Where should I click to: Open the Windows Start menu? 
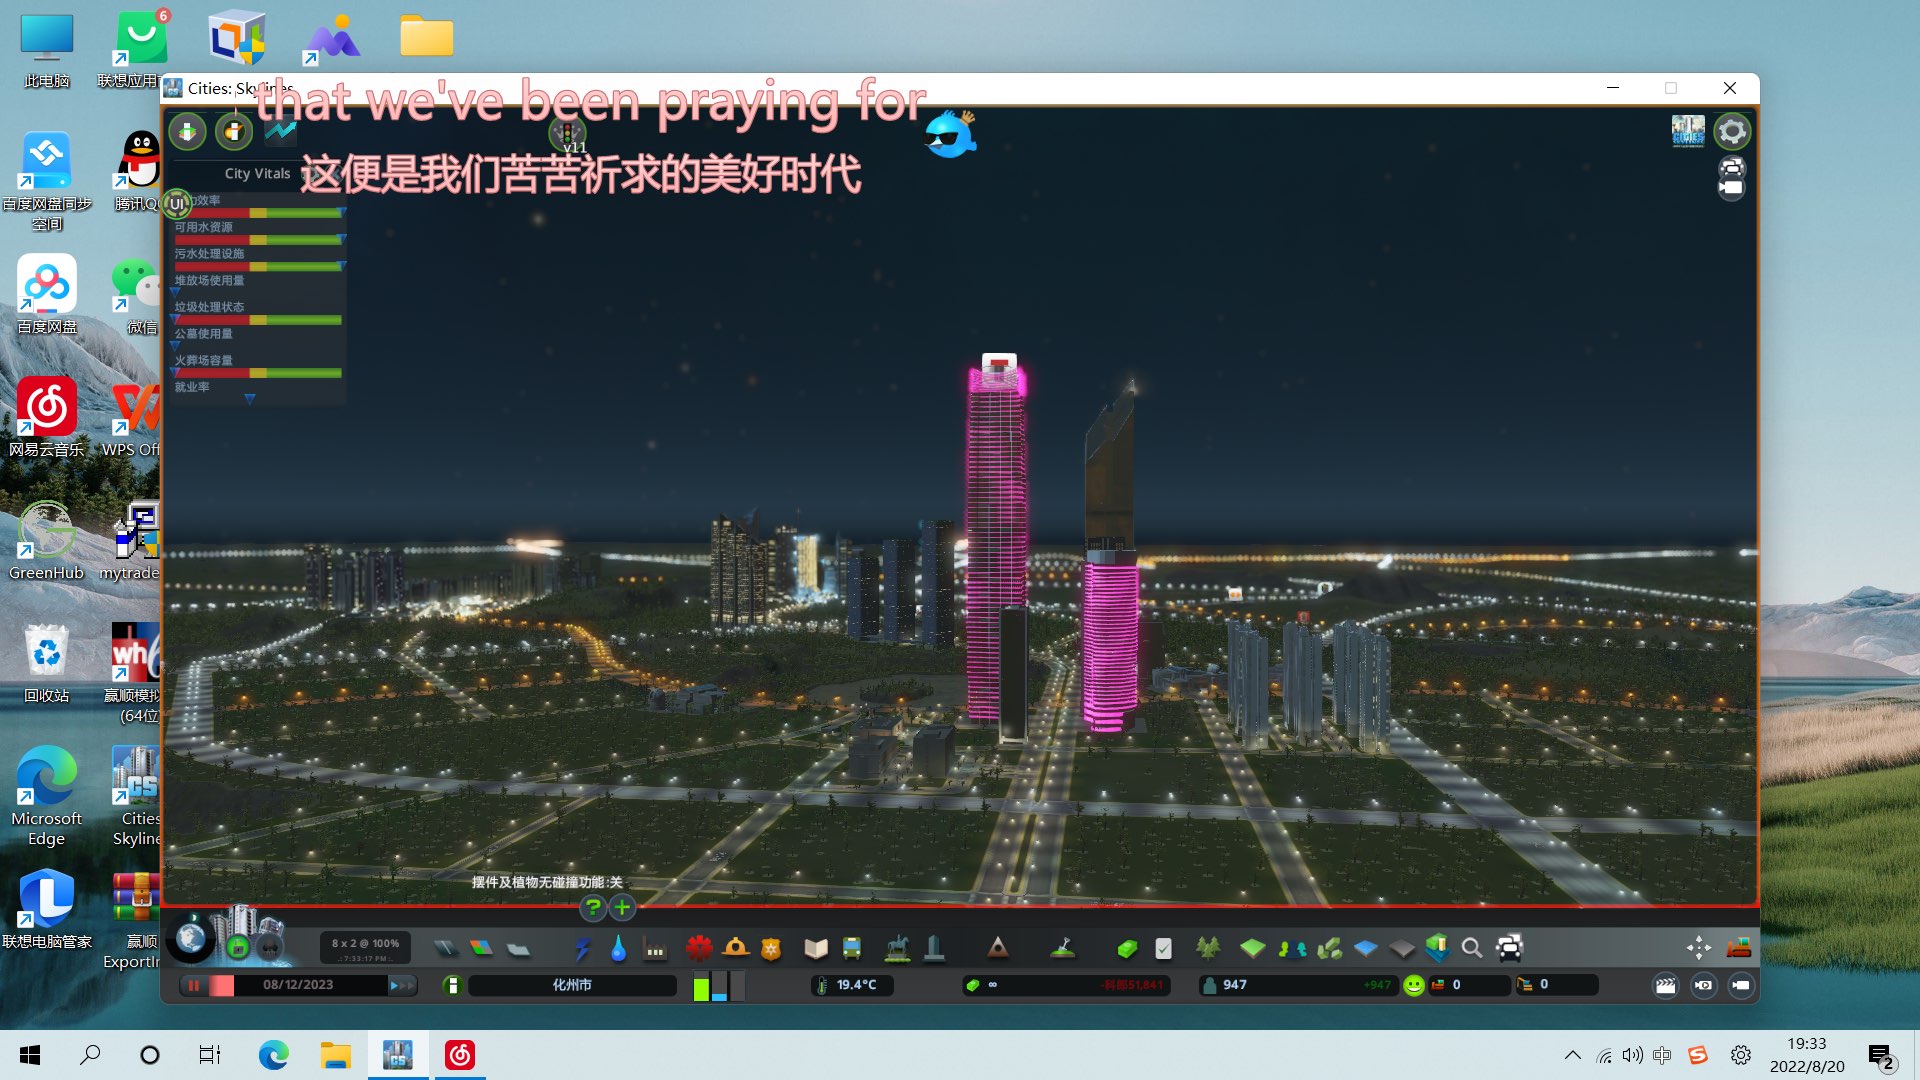30,1055
